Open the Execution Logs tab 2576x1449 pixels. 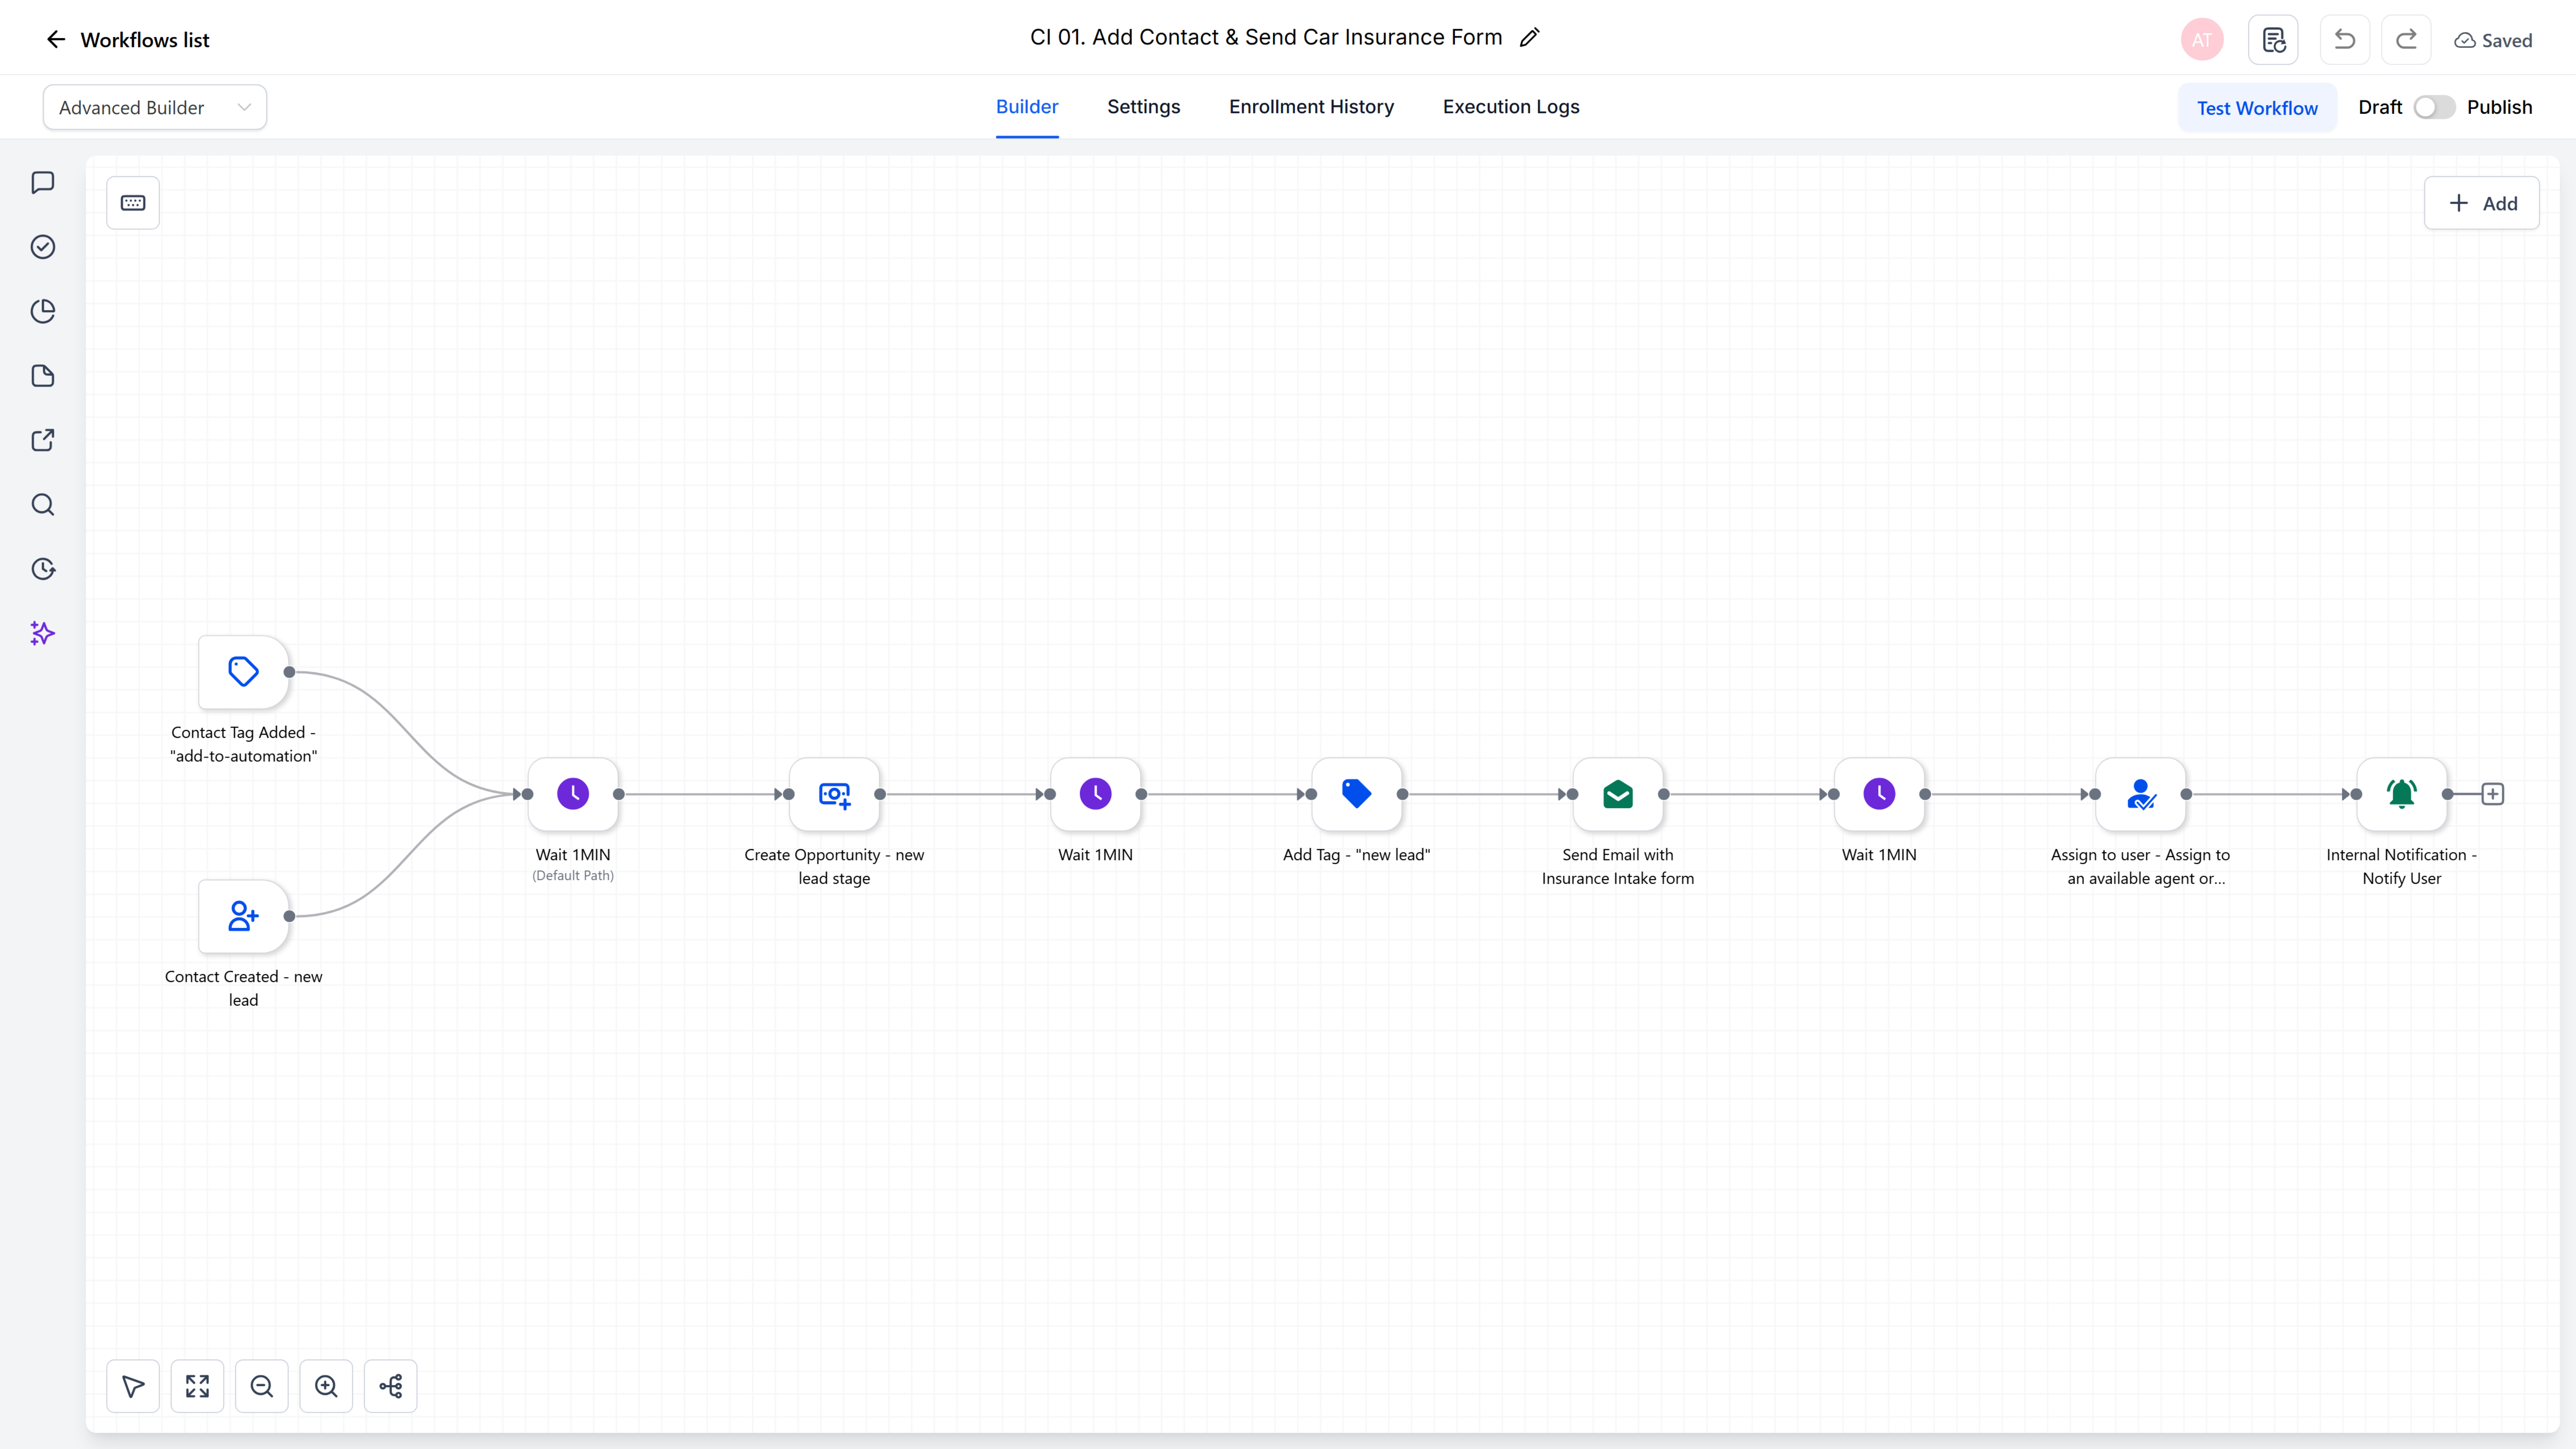coord(1511,107)
